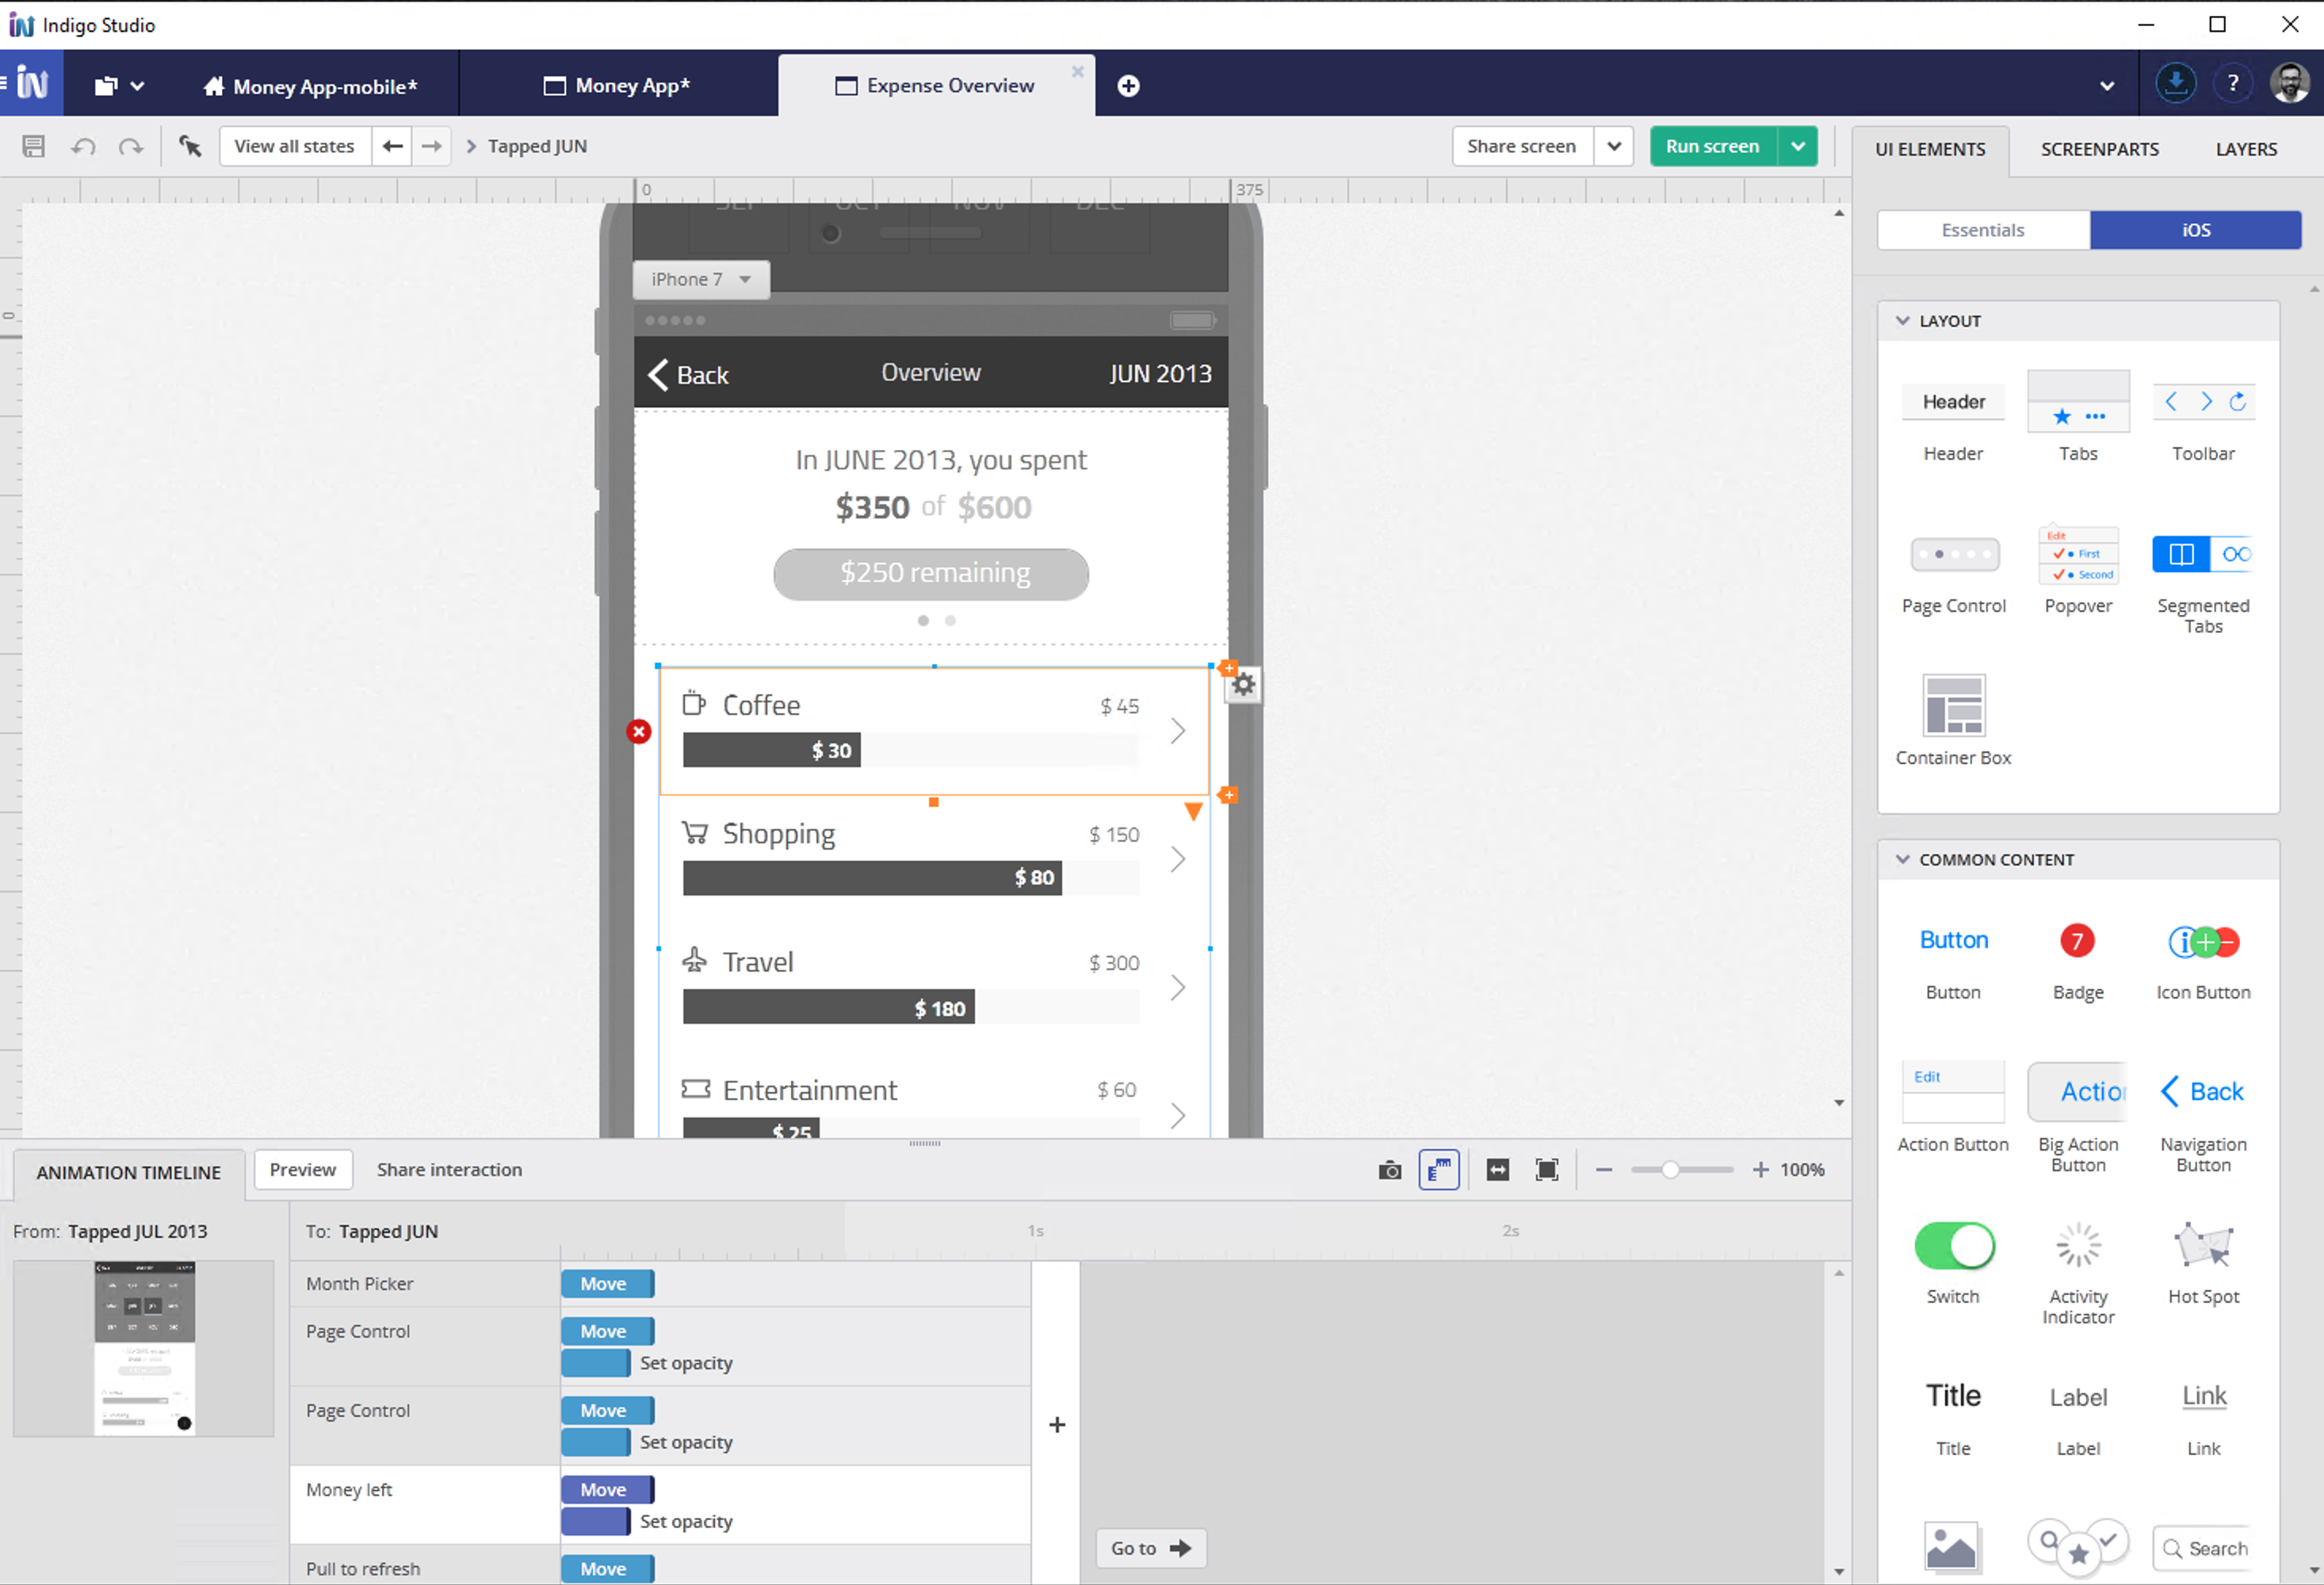The height and width of the screenshot is (1585, 2324).
Task: Click the Preview button in timeline
Action: pos(303,1170)
